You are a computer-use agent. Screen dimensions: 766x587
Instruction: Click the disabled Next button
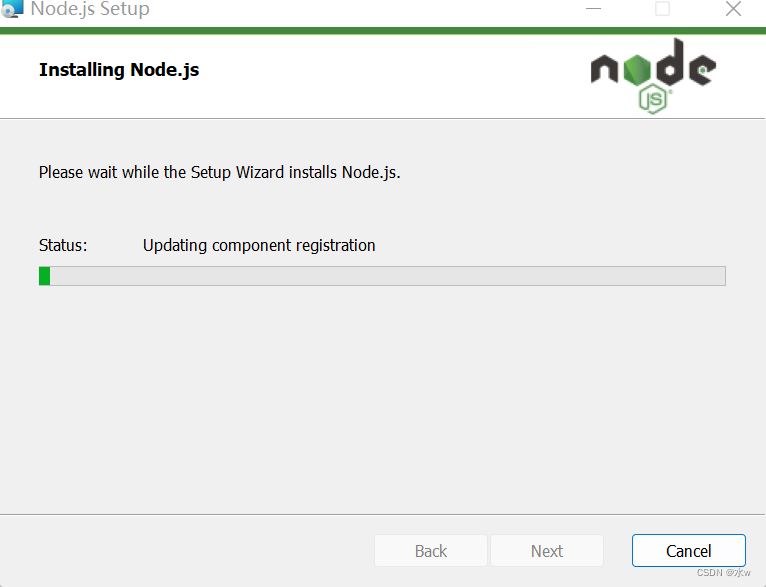point(546,551)
